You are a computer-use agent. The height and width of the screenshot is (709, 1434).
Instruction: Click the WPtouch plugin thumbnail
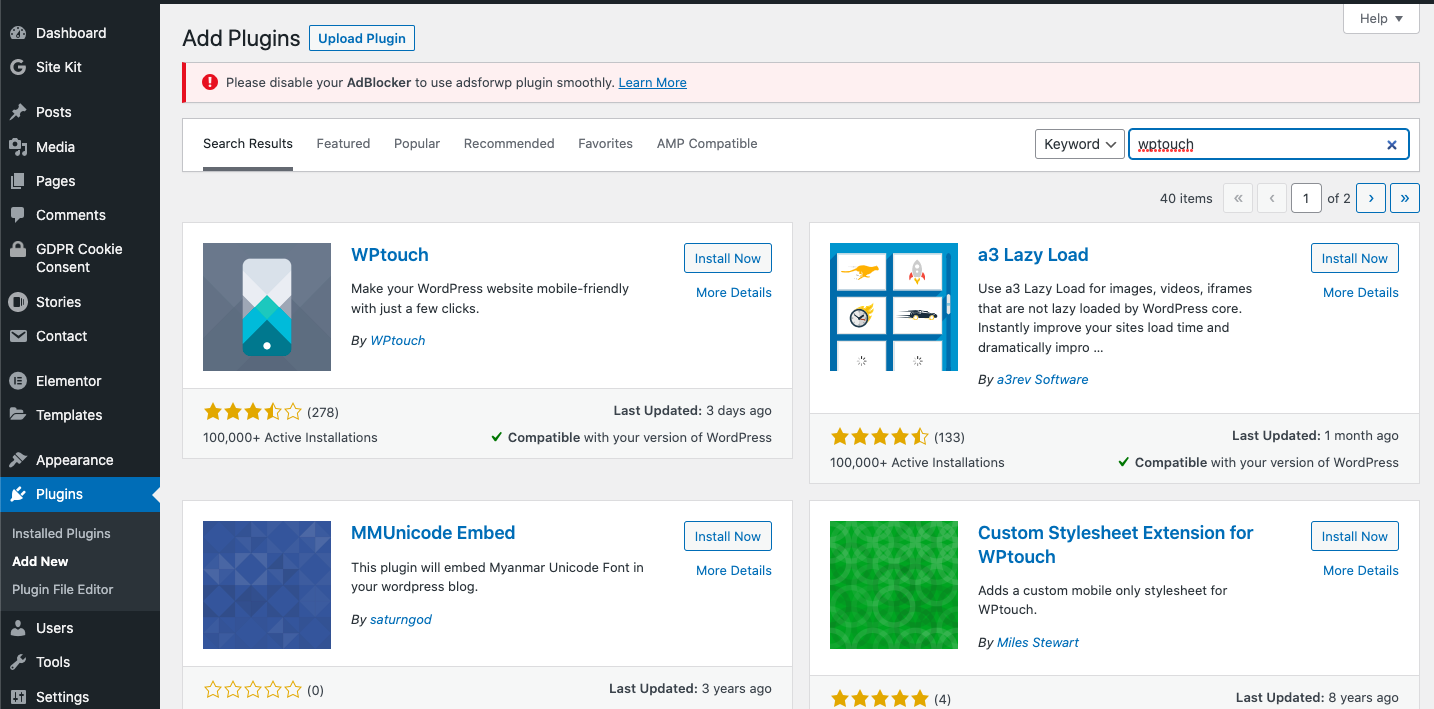pos(267,307)
